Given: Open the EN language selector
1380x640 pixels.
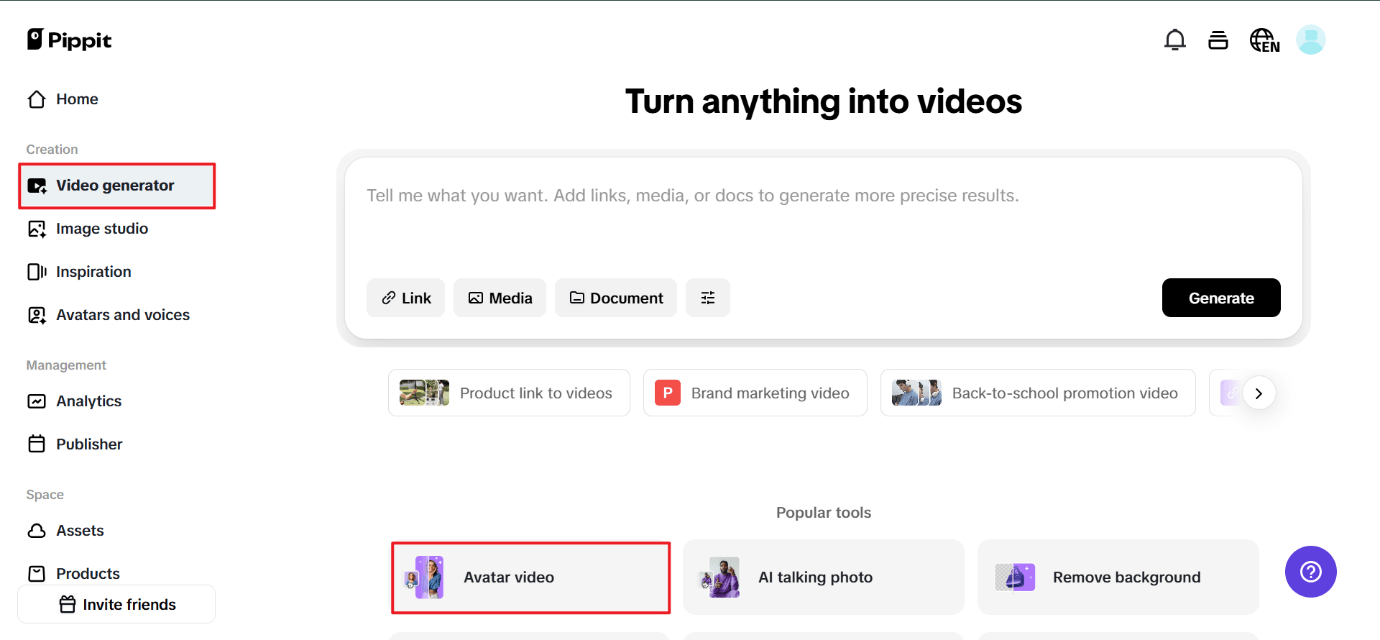Looking at the screenshot, I should (x=1263, y=40).
